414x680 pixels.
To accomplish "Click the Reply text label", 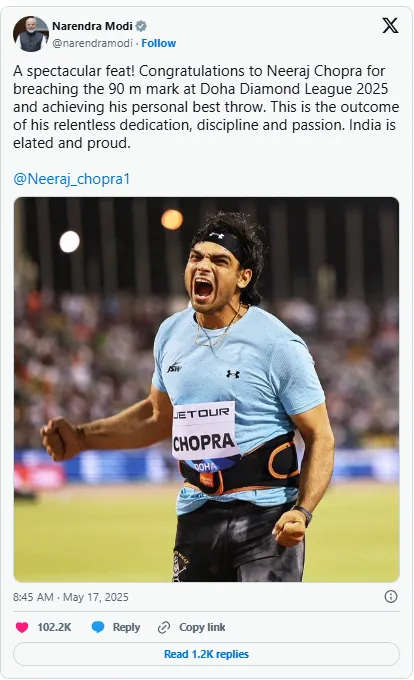I will (x=126, y=627).
